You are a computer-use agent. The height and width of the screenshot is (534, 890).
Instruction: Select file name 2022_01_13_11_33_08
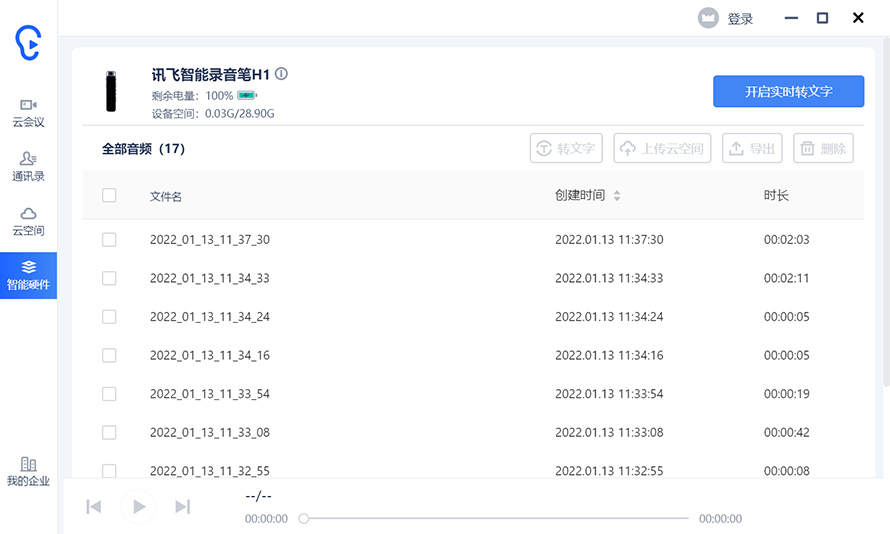(209, 432)
